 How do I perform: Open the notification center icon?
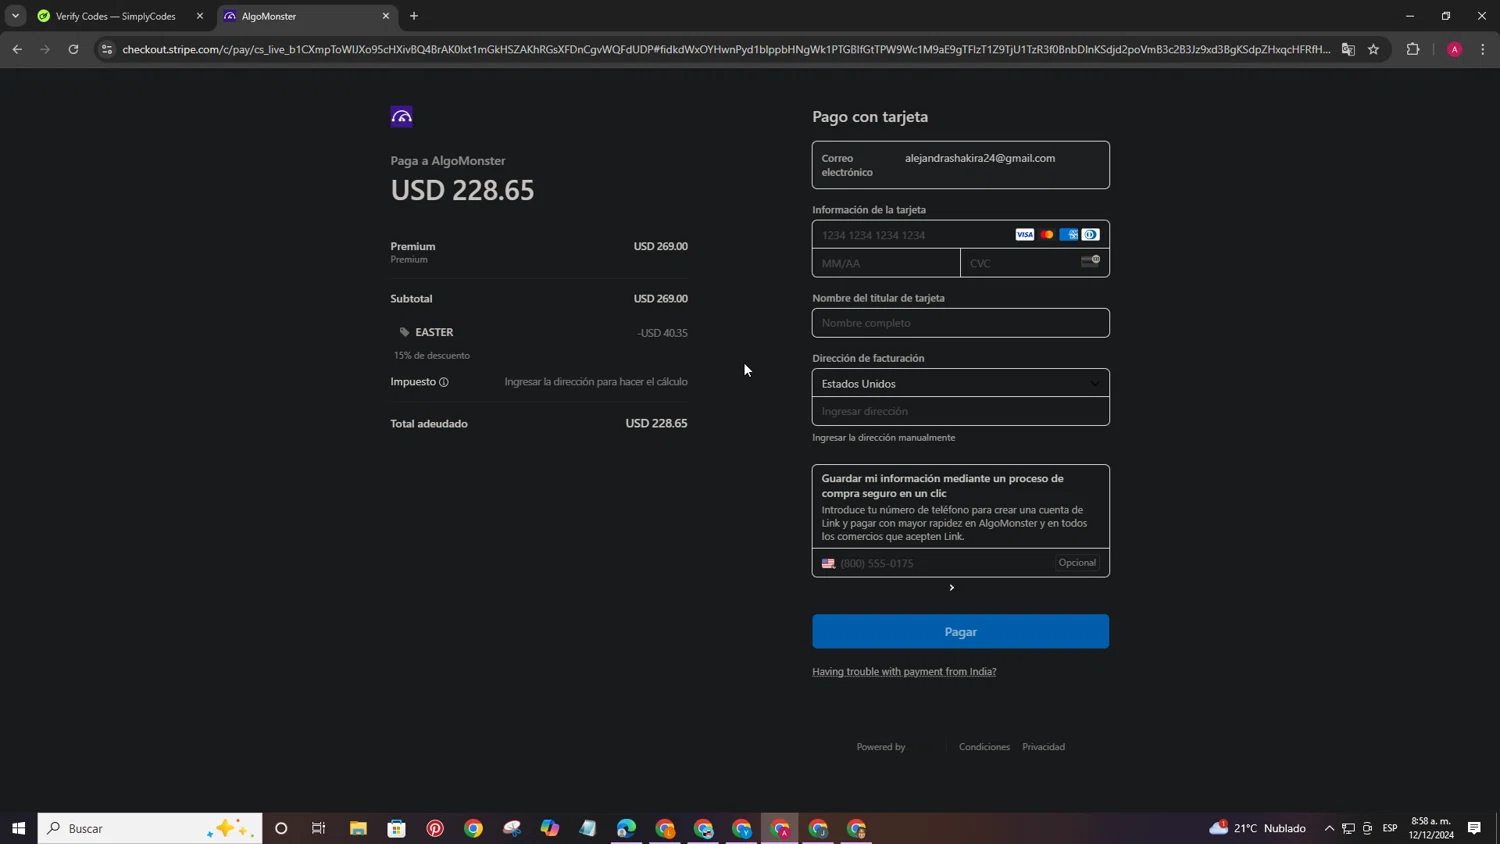[x=1474, y=828]
